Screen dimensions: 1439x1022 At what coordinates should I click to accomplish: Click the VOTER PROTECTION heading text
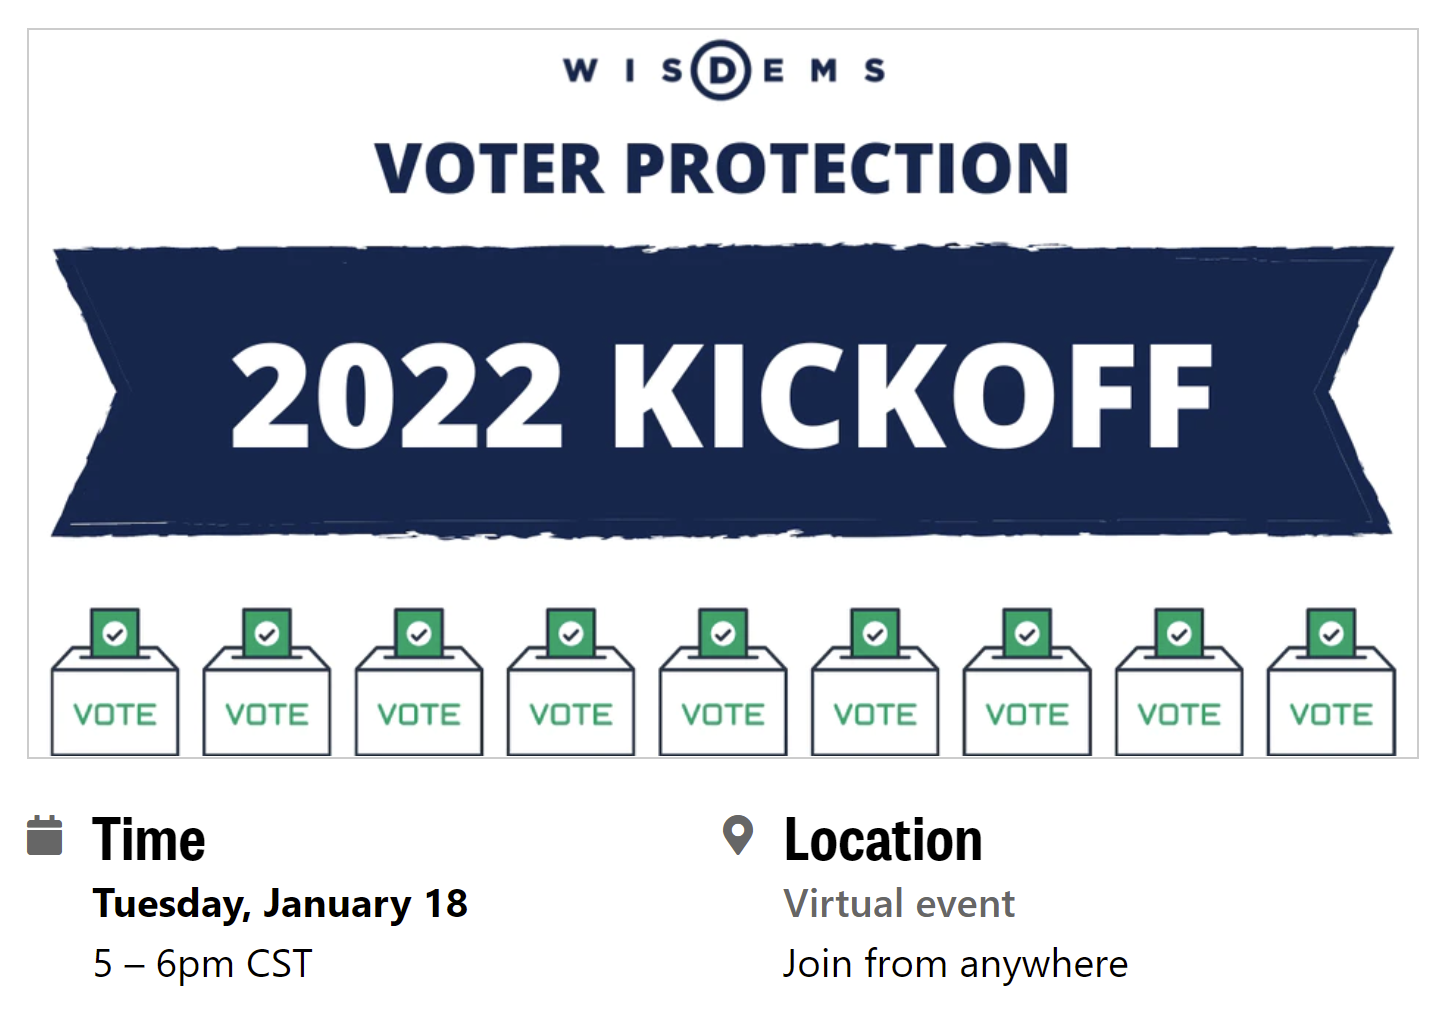(722, 168)
